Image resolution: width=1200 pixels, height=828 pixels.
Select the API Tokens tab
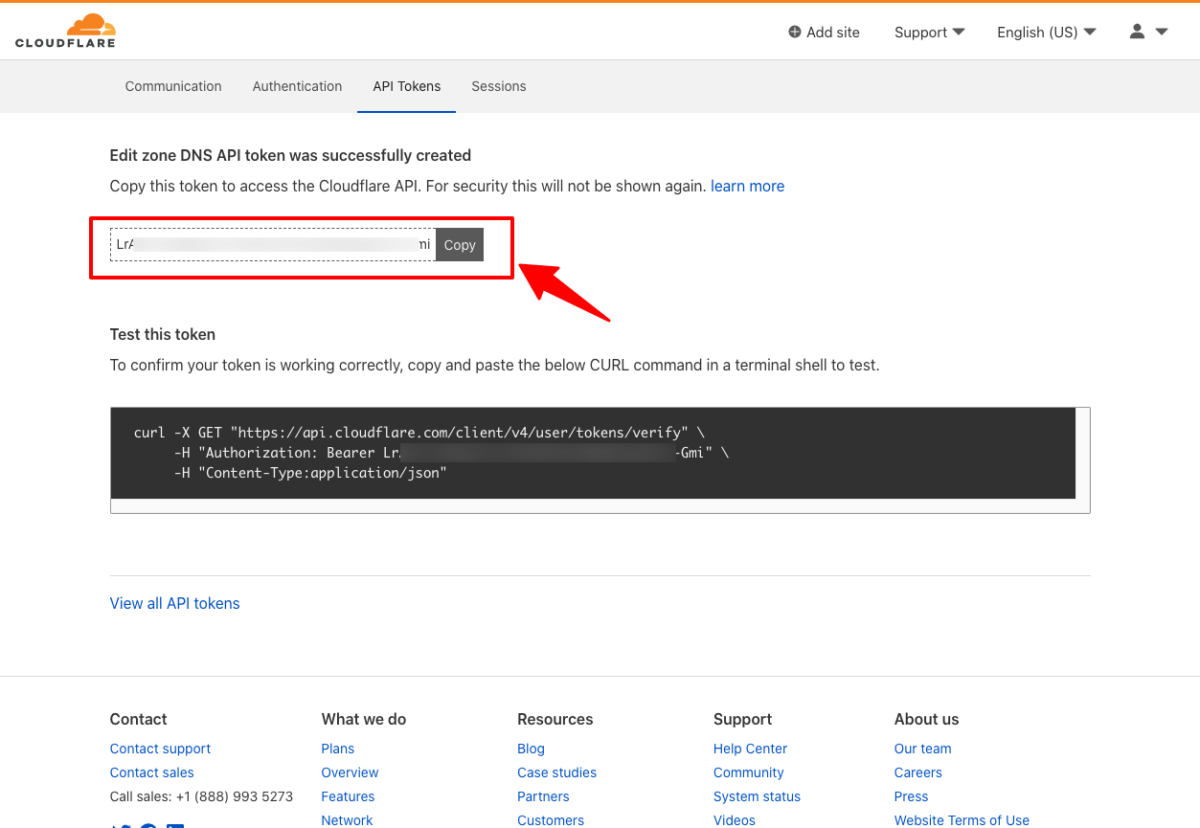[406, 86]
